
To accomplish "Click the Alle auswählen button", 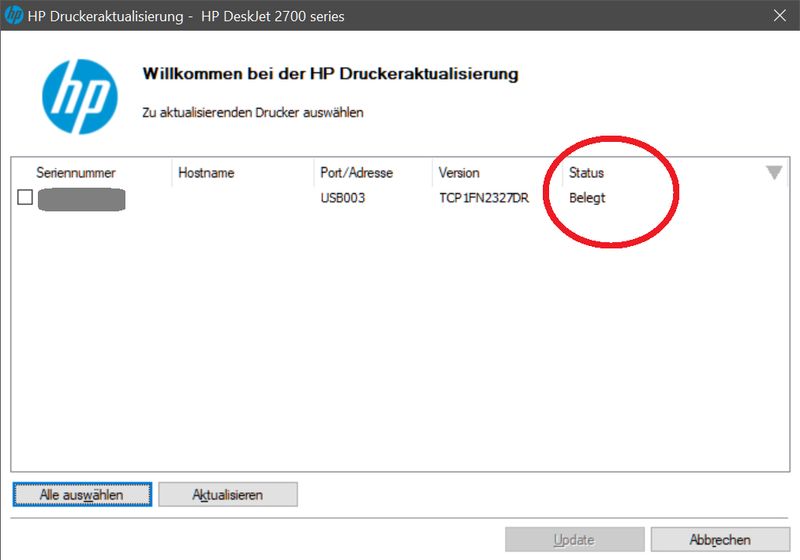I will click(82, 495).
